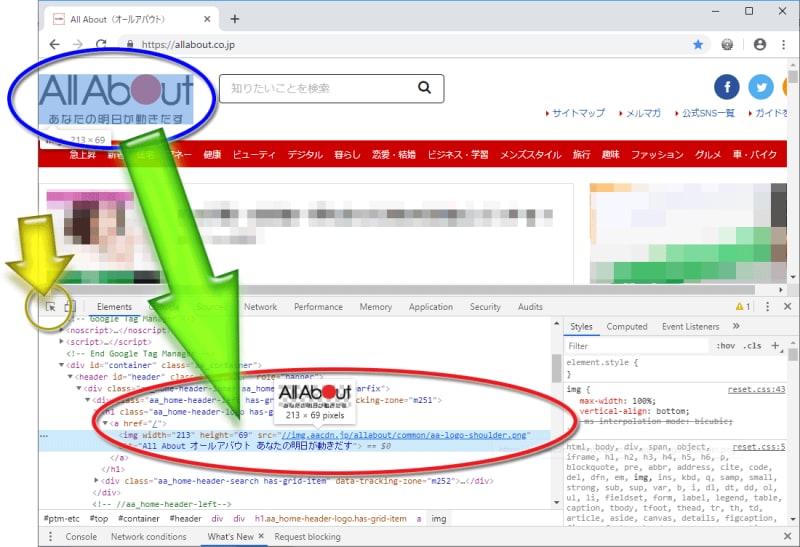Image resolution: width=800 pixels, height=547 pixels.
Task: Go back with the browser back arrow
Action: tap(54, 44)
